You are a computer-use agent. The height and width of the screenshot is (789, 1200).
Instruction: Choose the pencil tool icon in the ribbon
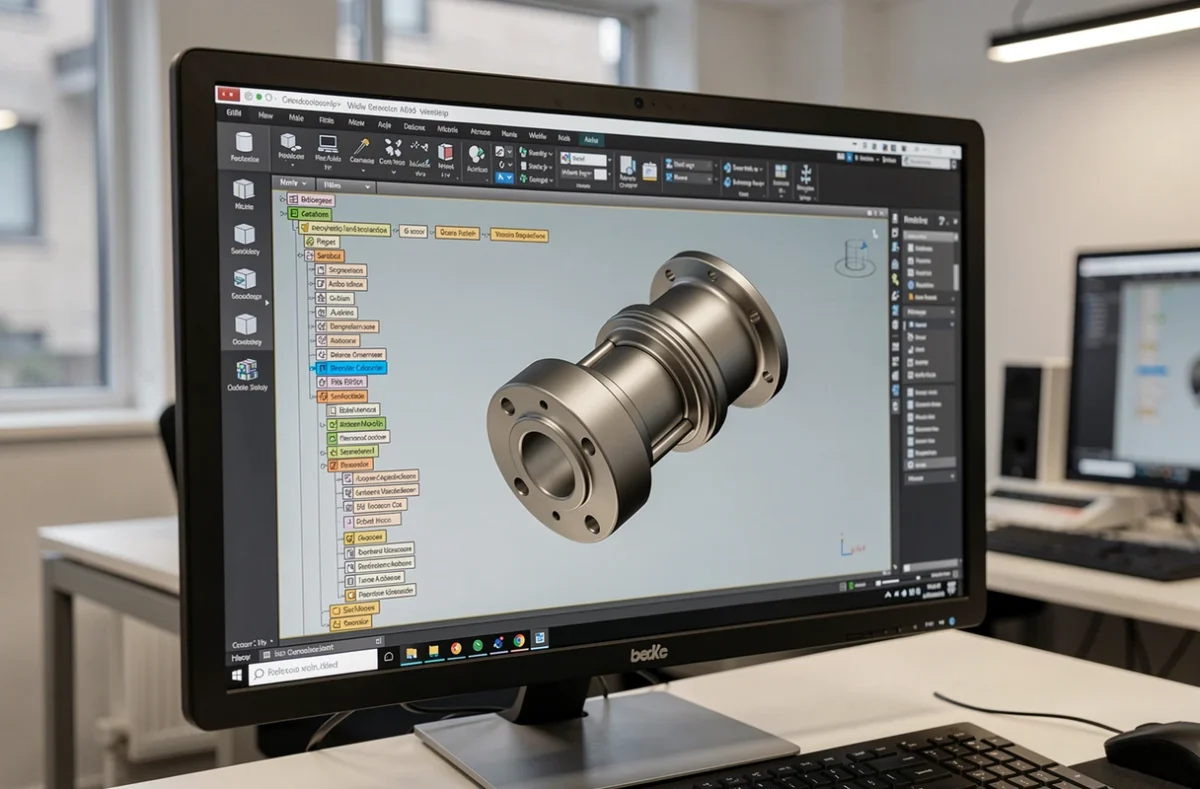point(361,146)
